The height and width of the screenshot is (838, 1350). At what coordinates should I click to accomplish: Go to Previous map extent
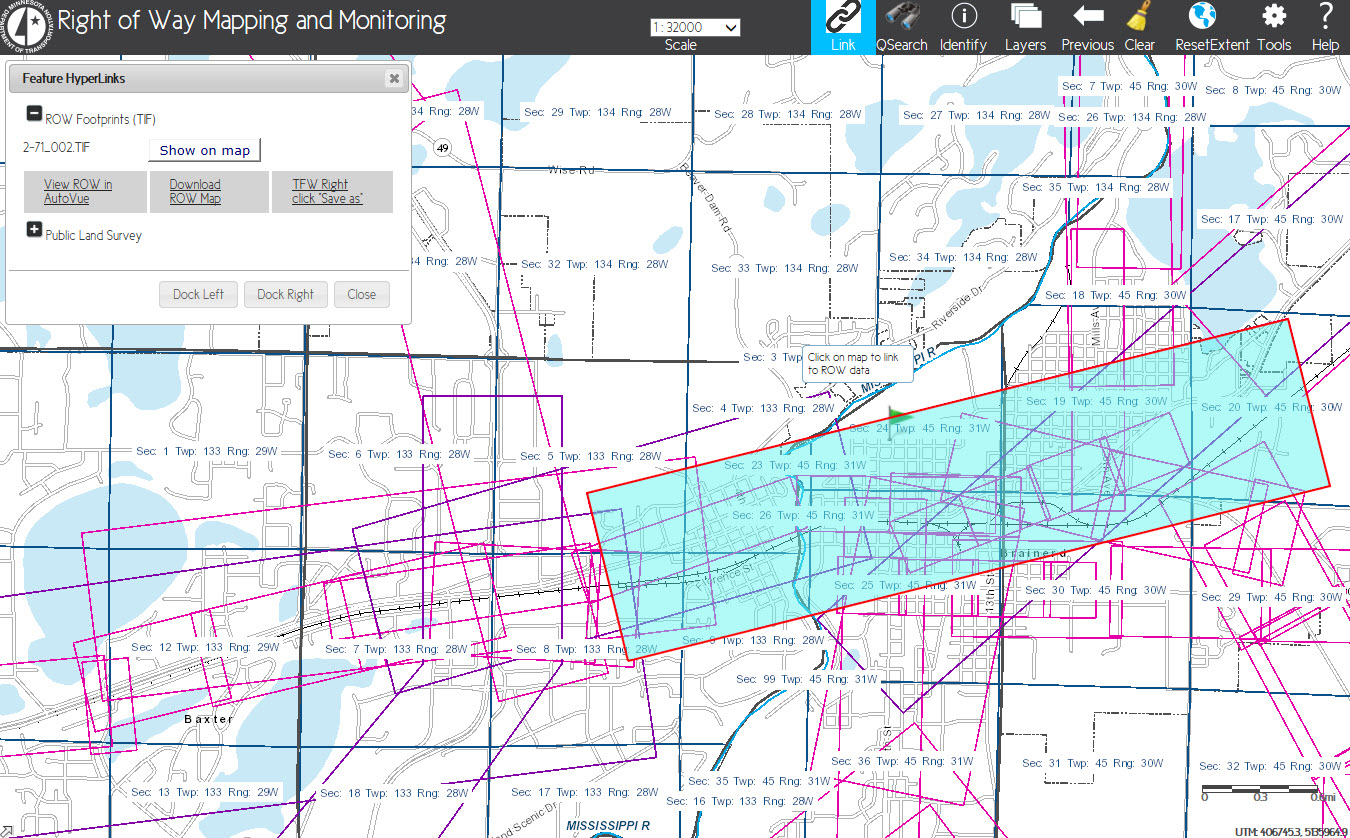click(x=1087, y=27)
